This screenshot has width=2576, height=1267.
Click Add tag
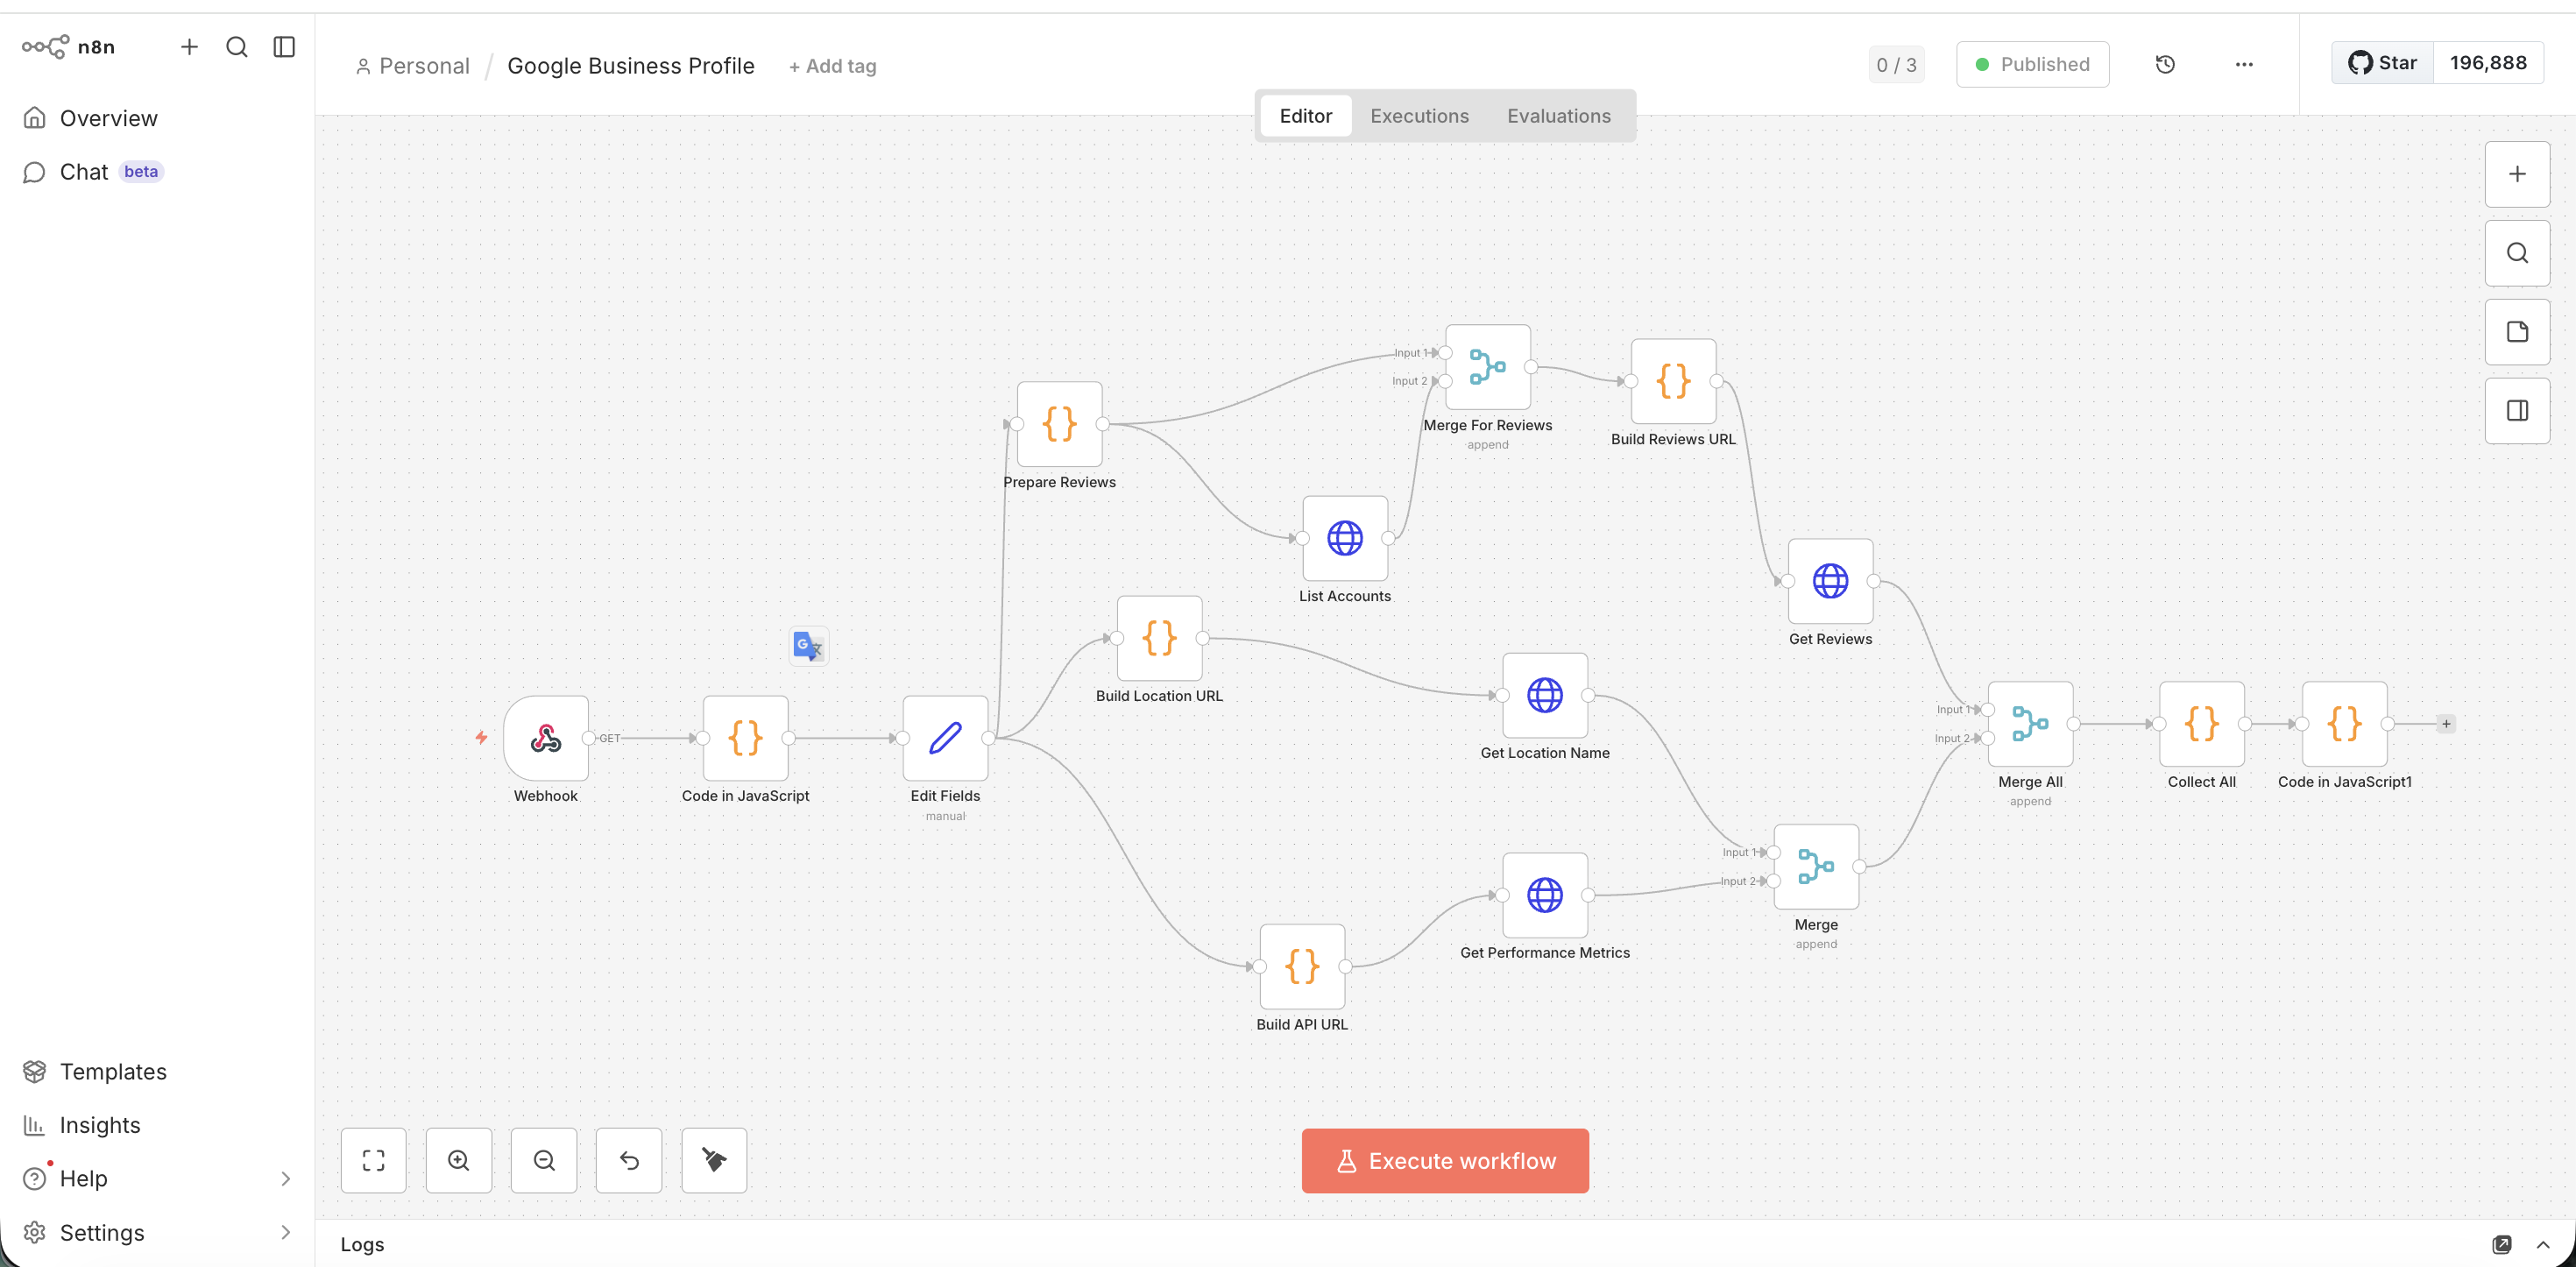[832, 66]
